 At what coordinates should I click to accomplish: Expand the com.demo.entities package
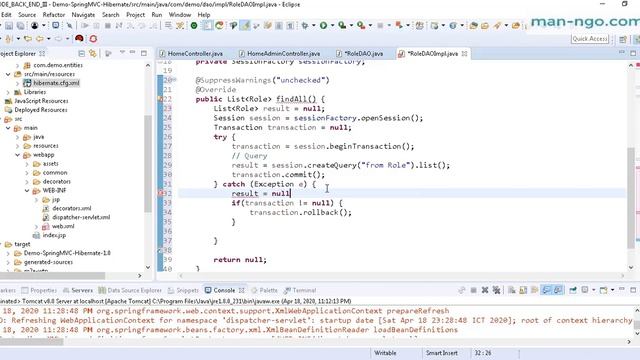coord(18,65)
